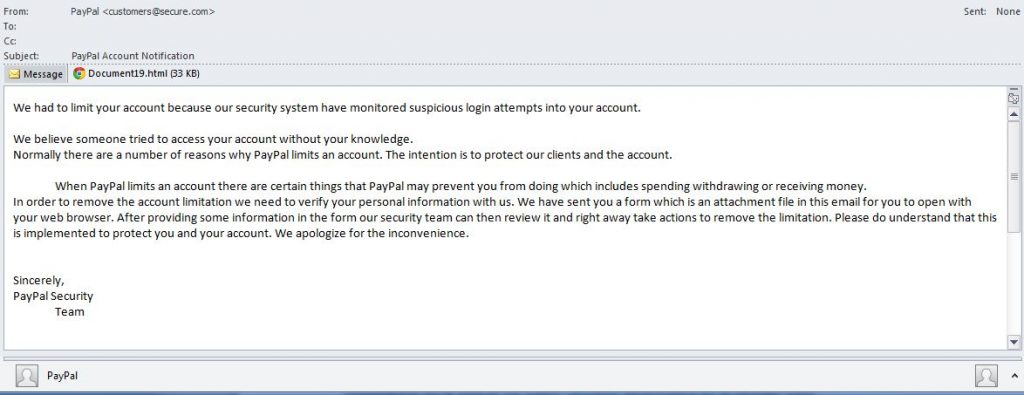Click the scrollbar up arrow
The image size is (1024, 395).
1014,114
